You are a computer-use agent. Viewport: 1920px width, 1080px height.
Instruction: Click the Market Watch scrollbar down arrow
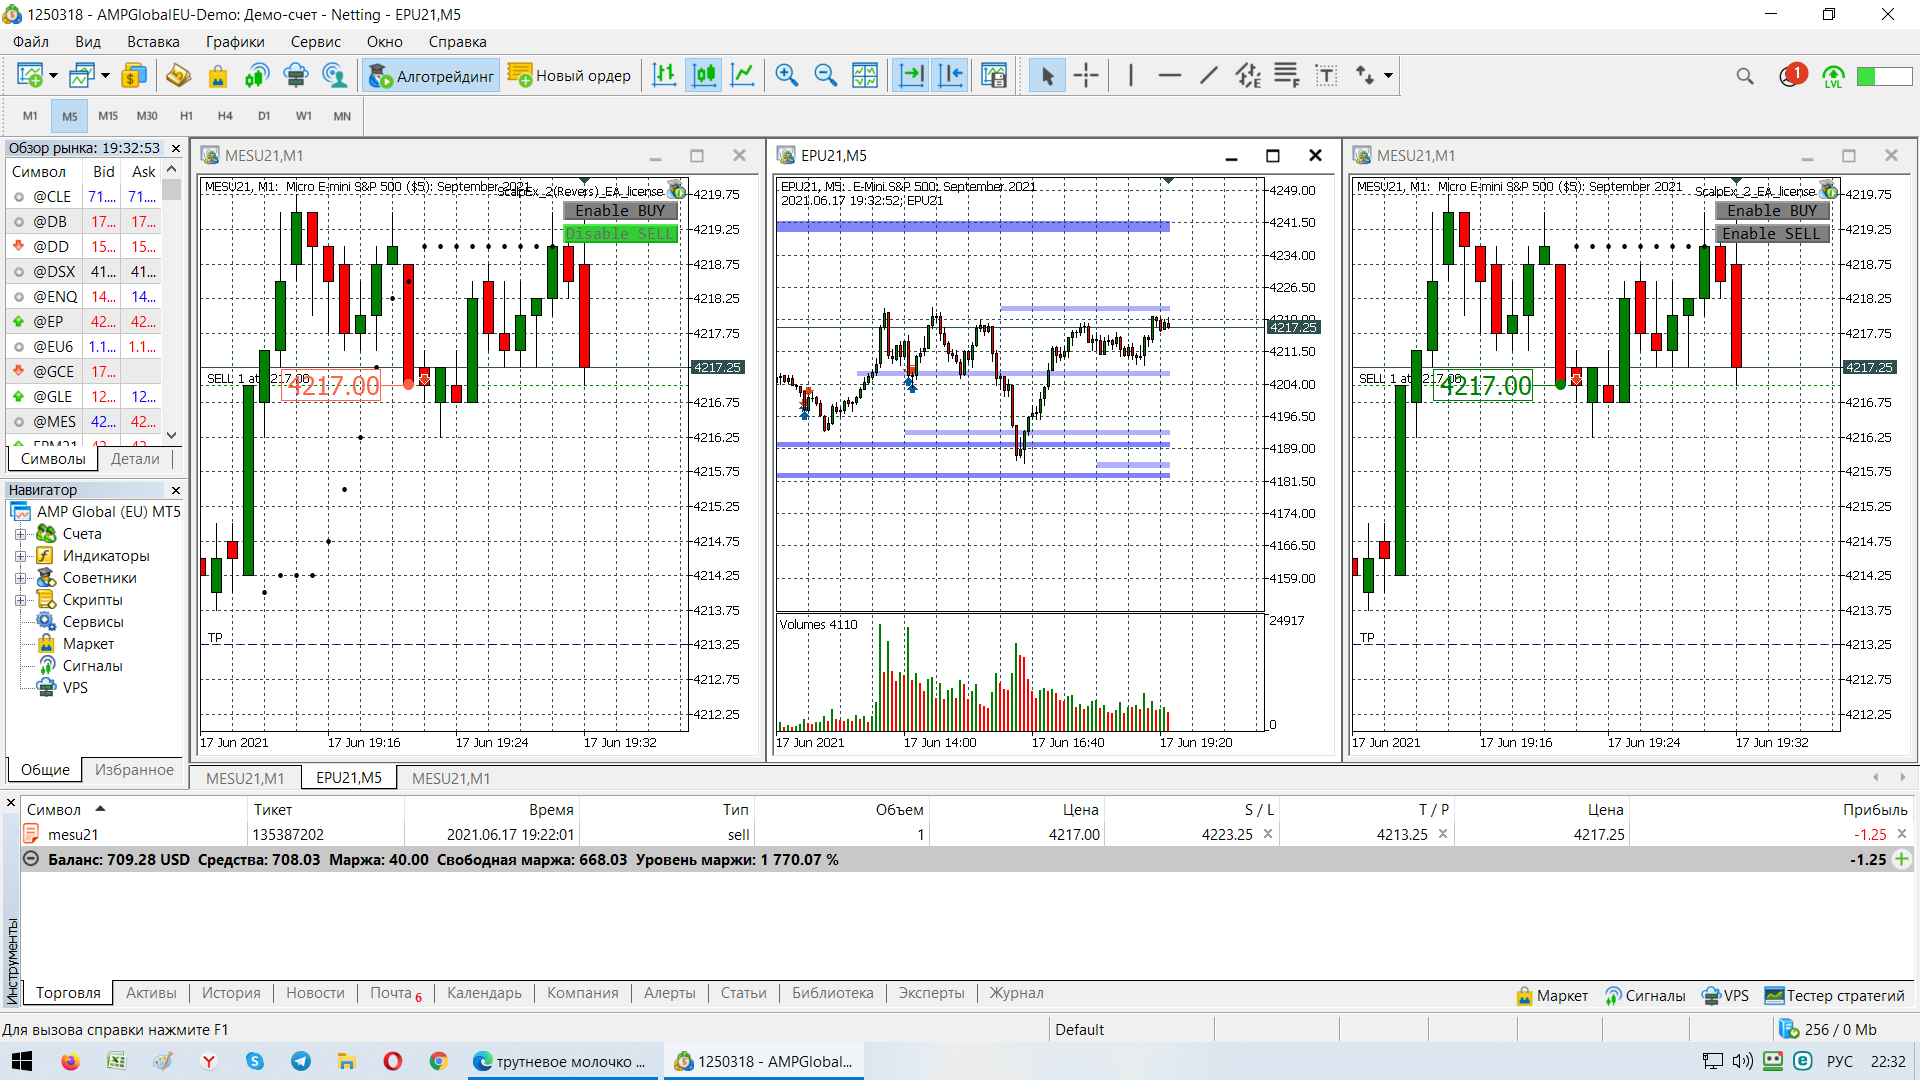point(172,435)
